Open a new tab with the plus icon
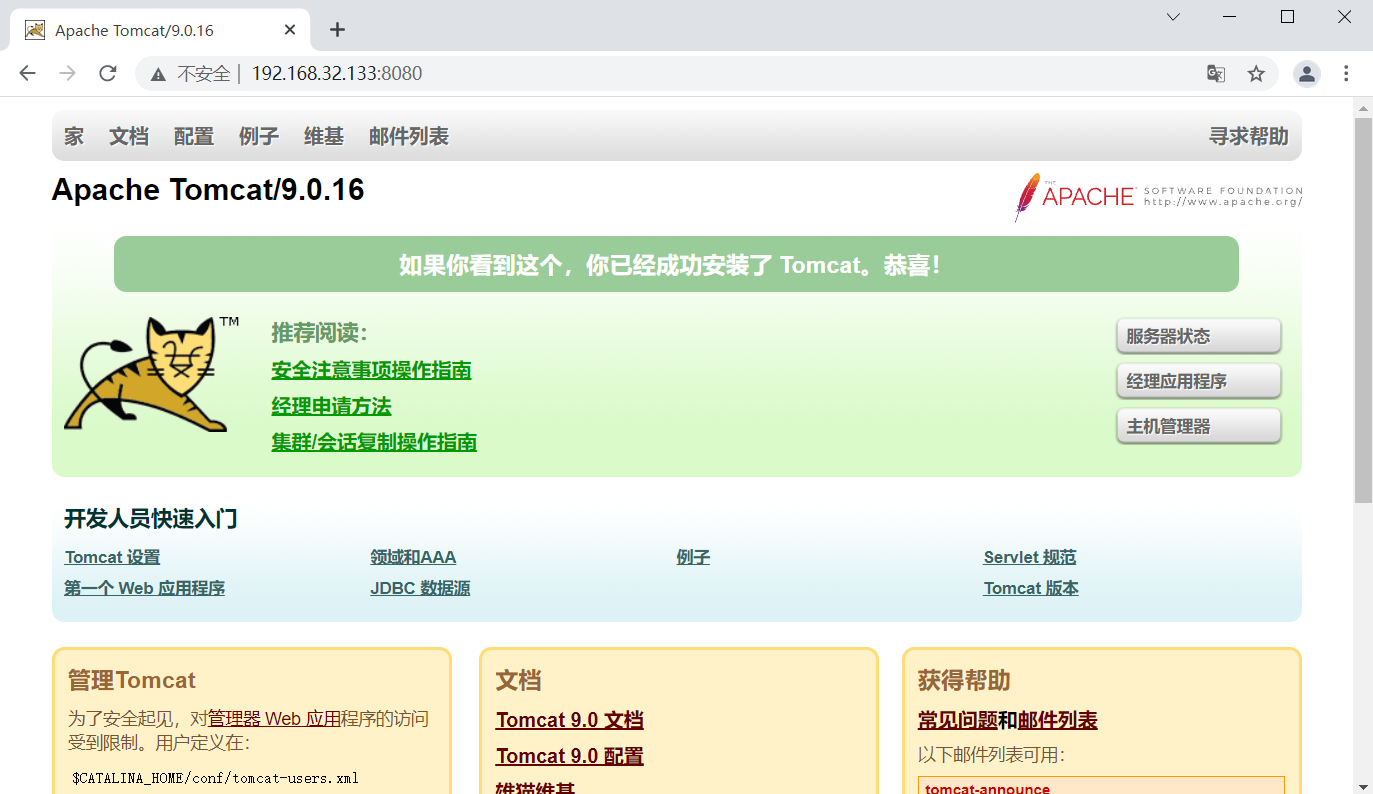 coord(337,29)
